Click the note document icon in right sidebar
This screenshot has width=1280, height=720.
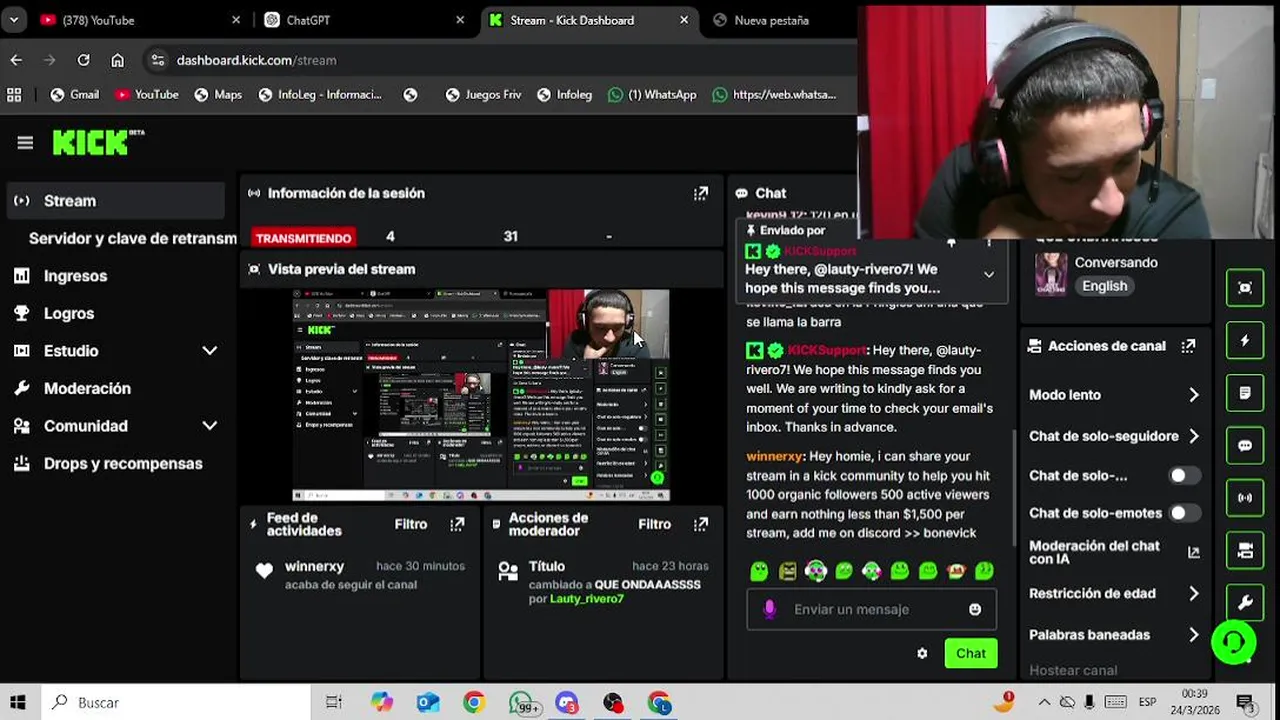[1245, 393]
